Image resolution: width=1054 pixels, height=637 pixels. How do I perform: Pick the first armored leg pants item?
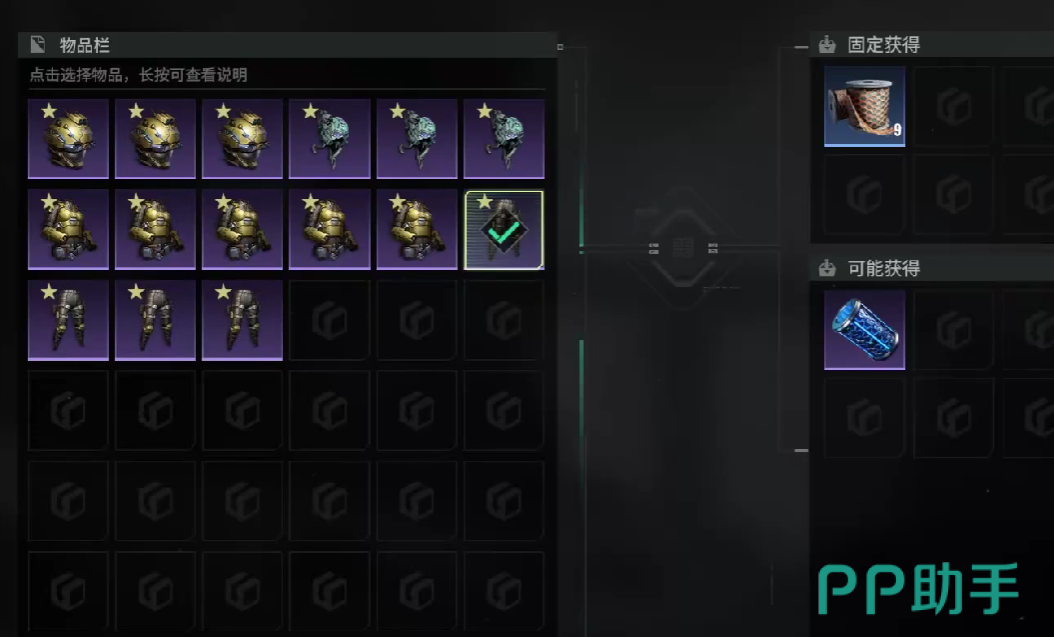pos(68,321)
